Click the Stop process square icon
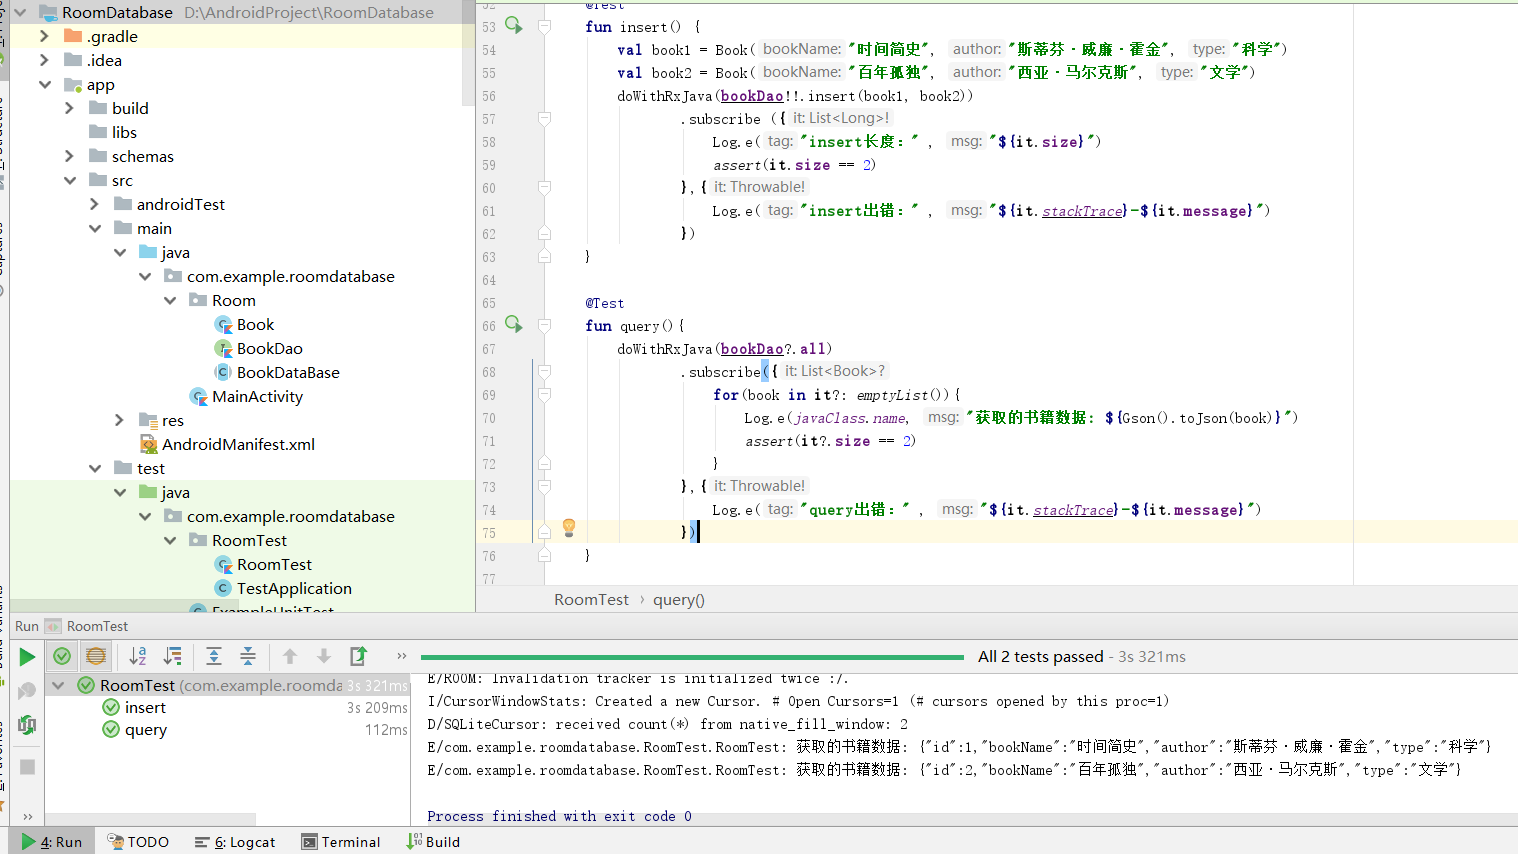Viewport: 1518px width, 854px height. 27,767
